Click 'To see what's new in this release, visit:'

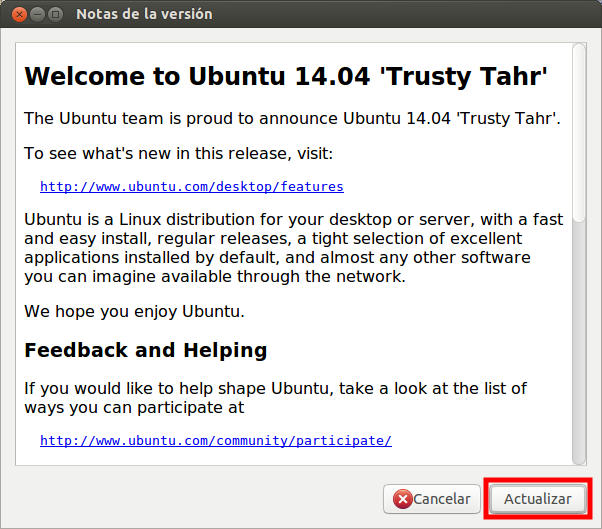click(x=179, y=154)
